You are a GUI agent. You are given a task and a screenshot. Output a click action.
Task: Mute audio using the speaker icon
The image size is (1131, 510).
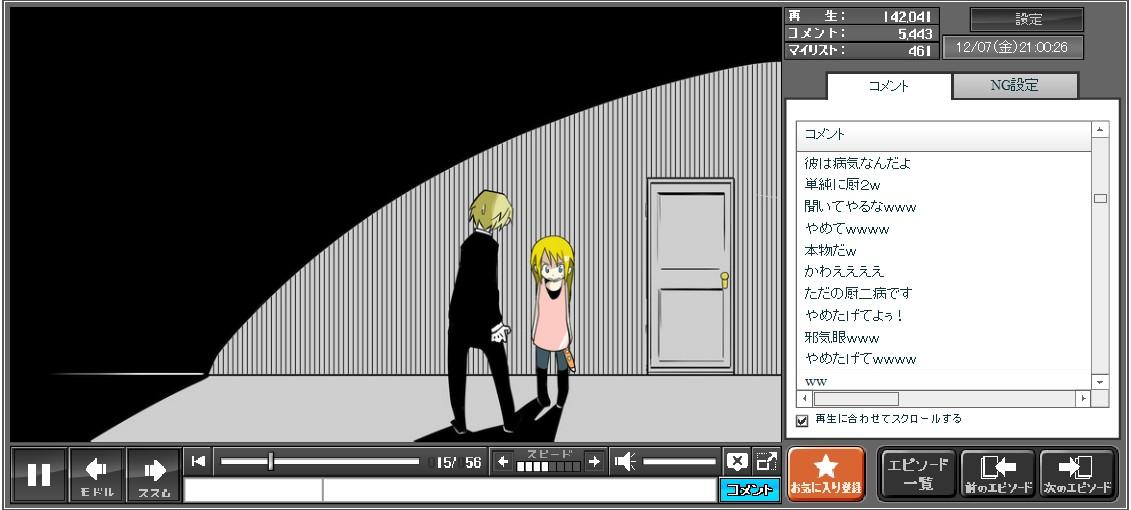coord(625,461)
